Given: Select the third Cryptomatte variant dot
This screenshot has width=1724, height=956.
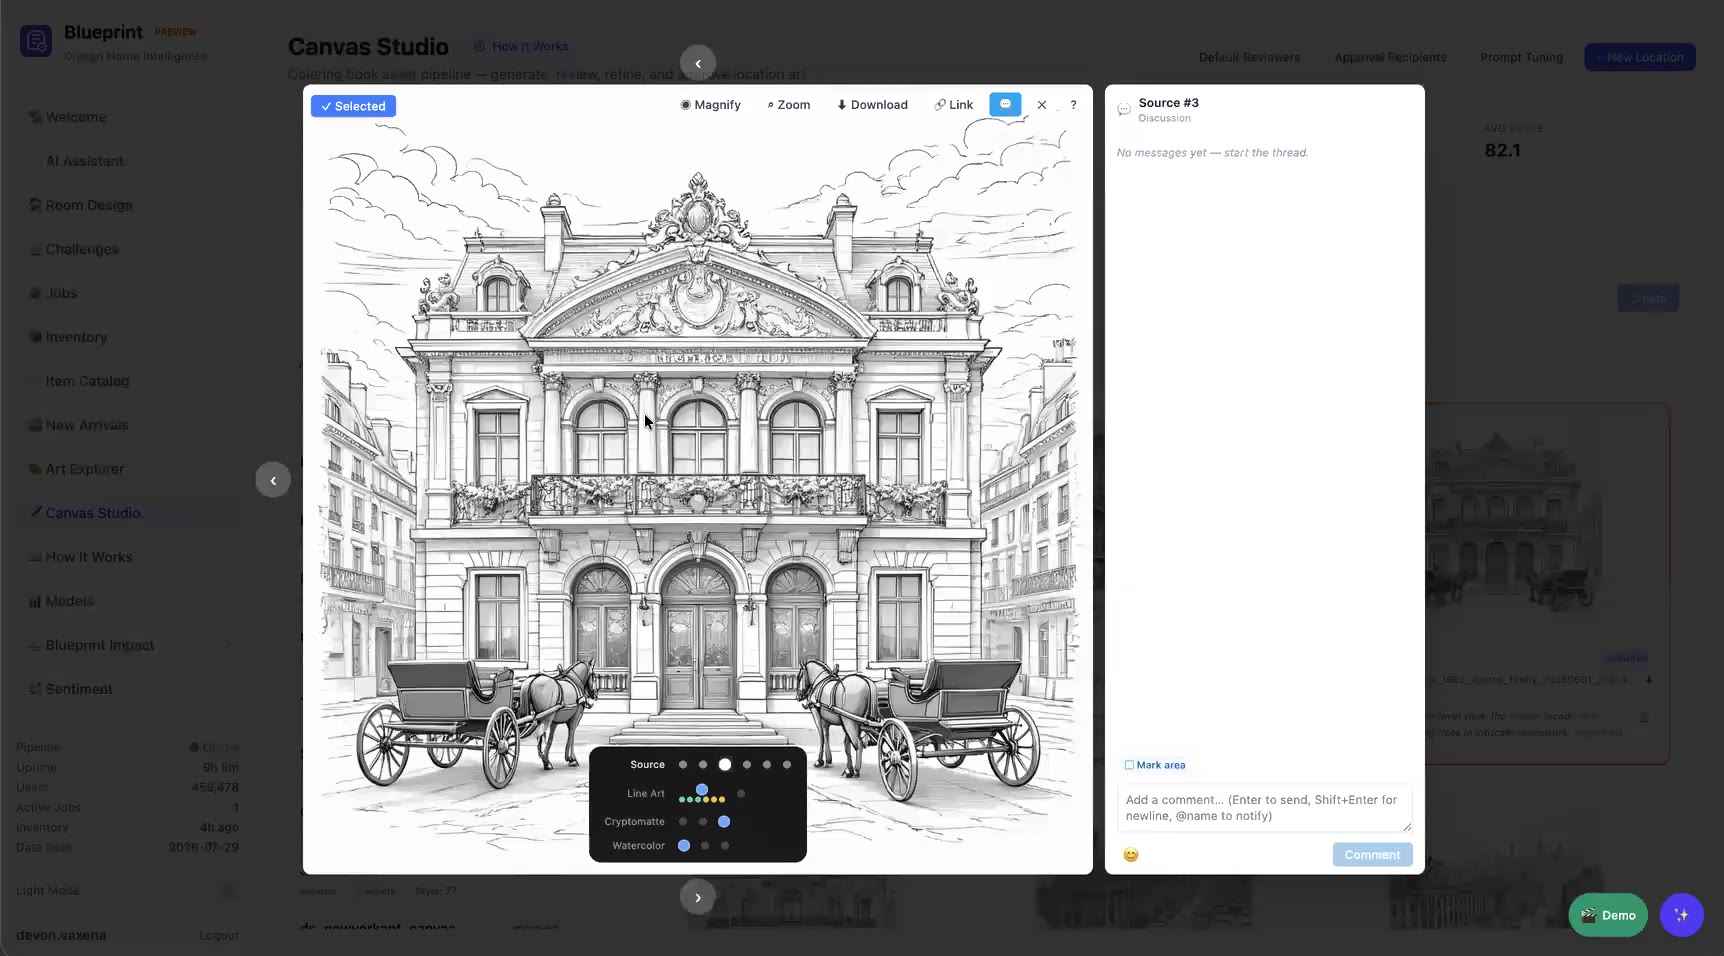Looking at the screenshot, I should (724, 822).
